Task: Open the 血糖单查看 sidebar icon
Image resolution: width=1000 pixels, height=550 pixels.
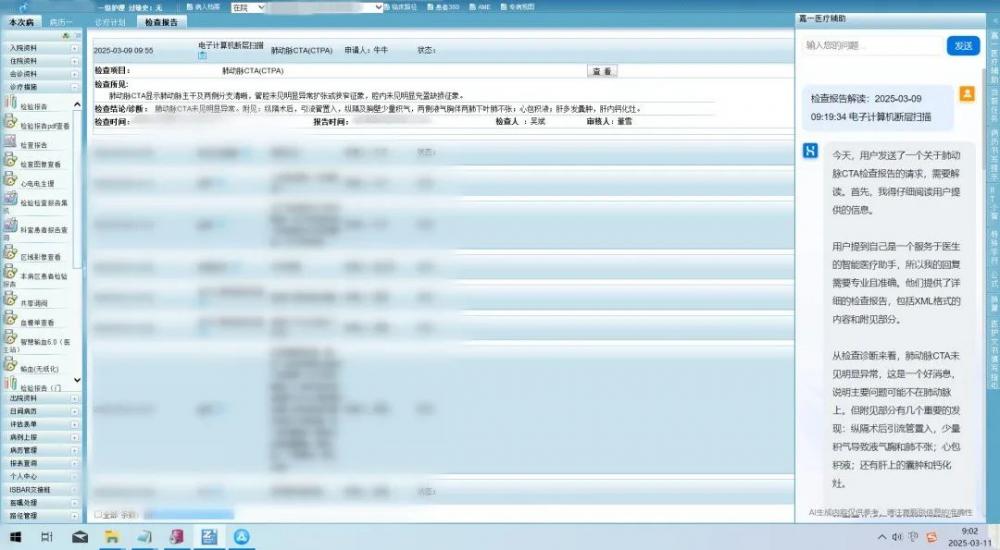Action: click(11, 318)
